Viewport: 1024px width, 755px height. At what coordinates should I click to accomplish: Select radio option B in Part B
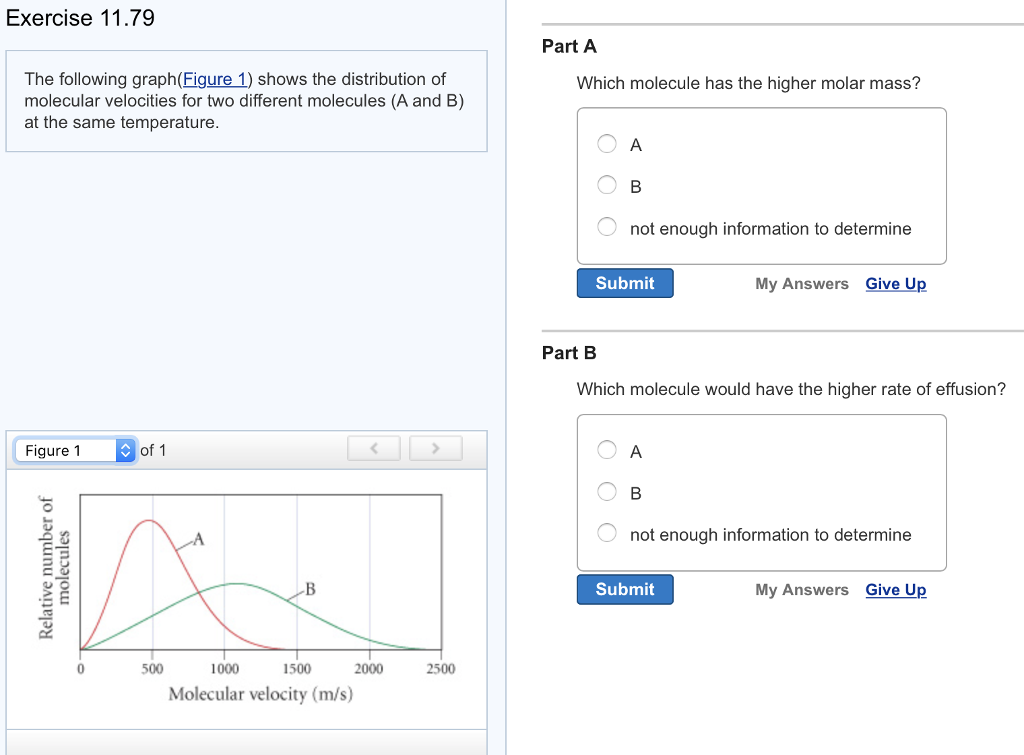(607, 490)
